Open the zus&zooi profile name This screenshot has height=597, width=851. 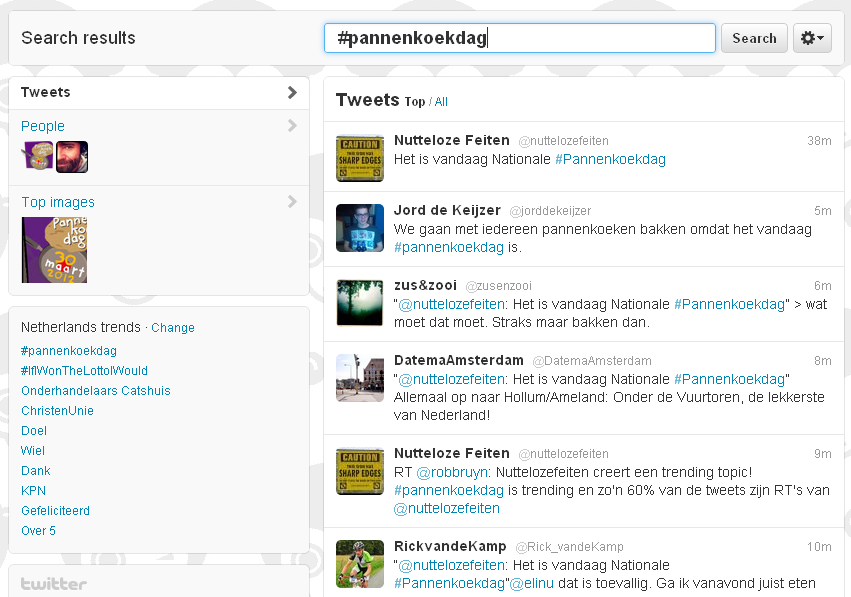pyautogui.click(x=426, y=285)
